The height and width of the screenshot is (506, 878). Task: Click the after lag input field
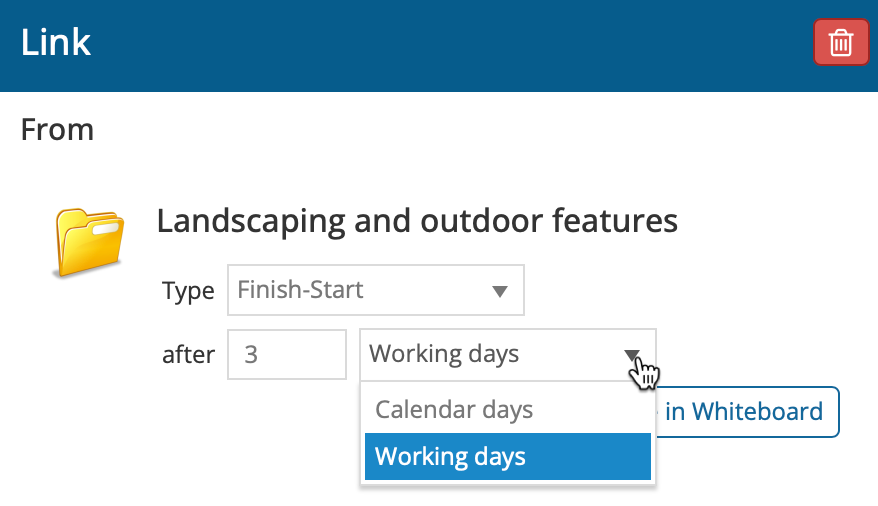pyautogui.click(x=287, y=354)
